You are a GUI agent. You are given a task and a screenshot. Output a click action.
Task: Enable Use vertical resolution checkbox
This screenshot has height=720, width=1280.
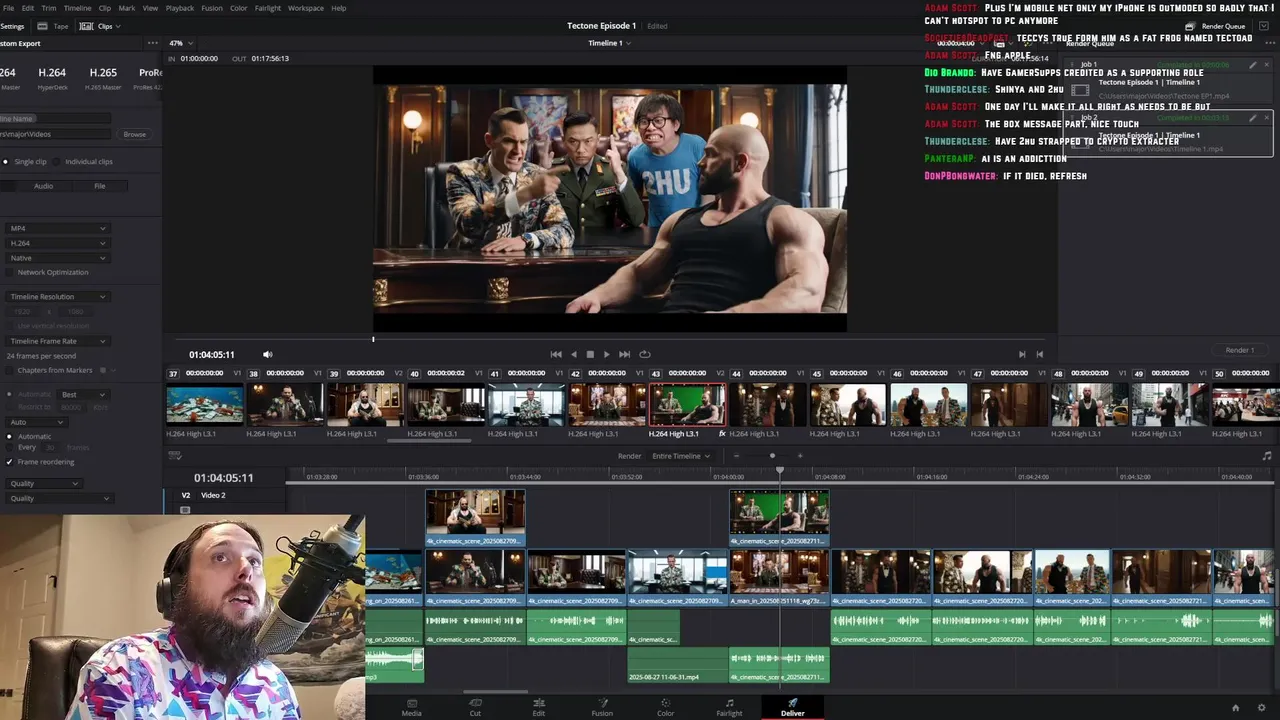(x=10, y=325)
